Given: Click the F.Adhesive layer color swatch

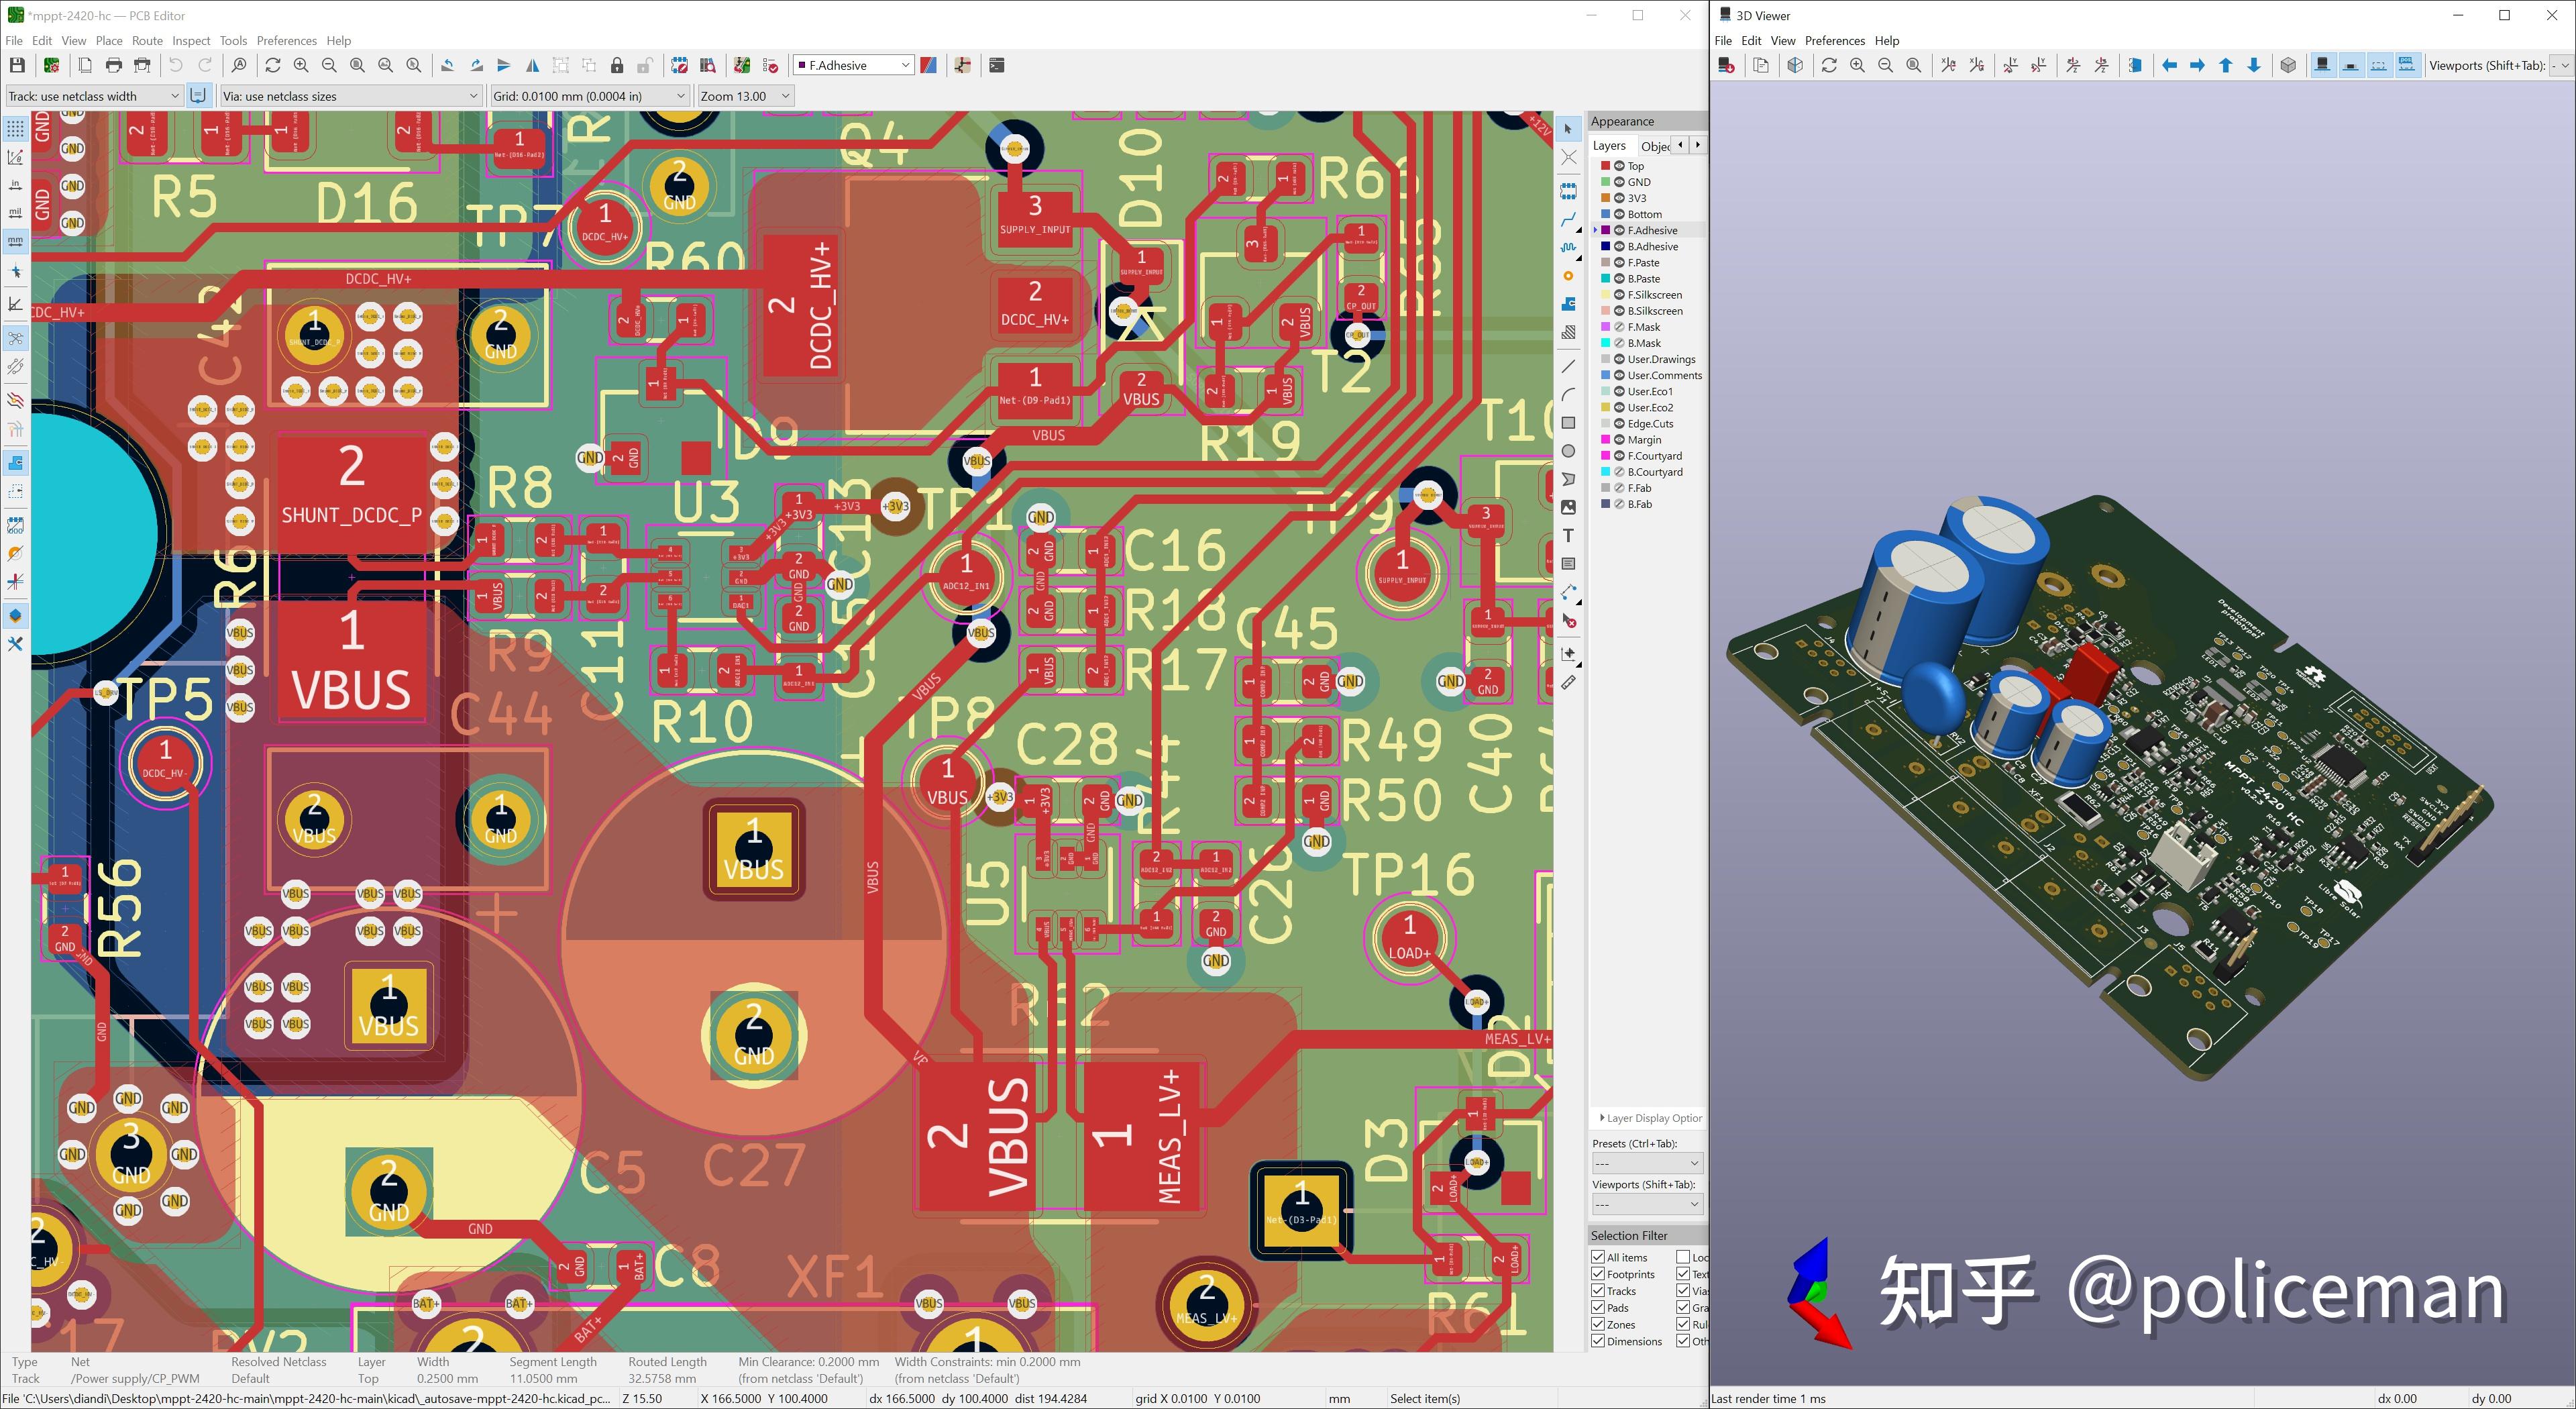Looking at the screenshot, I should click(x=1607, y=230).
